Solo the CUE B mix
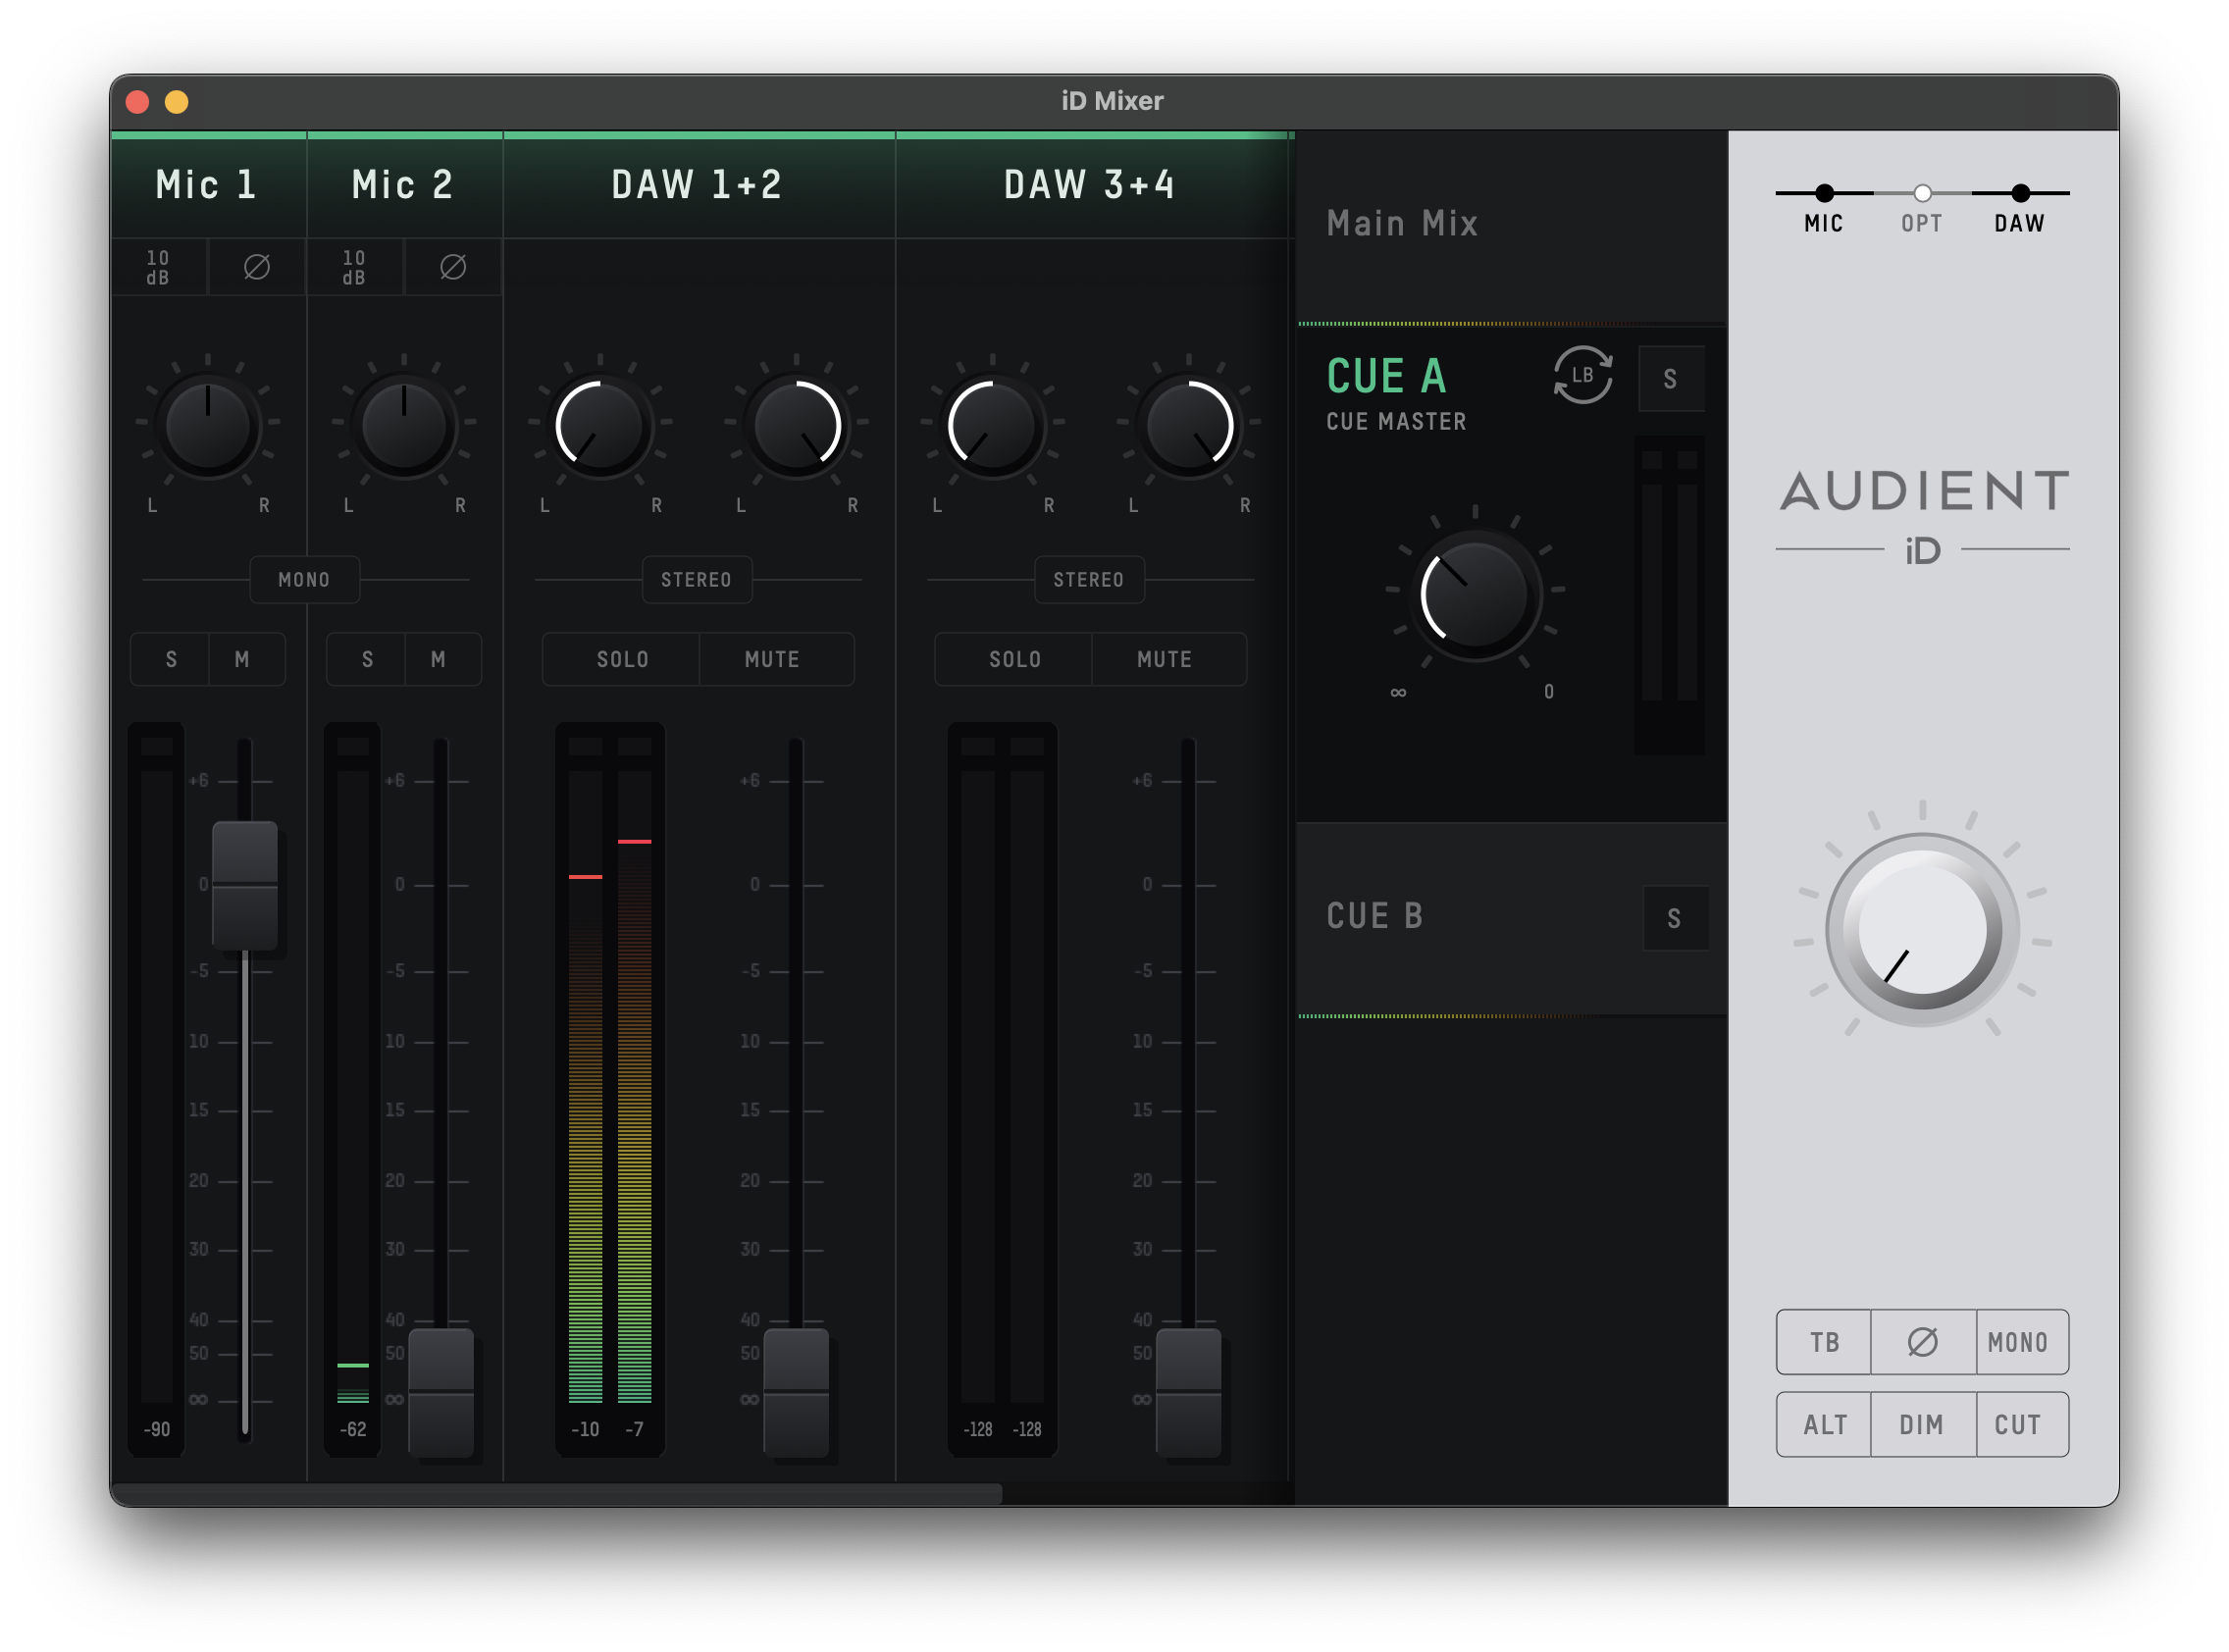 click(x=1674, y=918)
